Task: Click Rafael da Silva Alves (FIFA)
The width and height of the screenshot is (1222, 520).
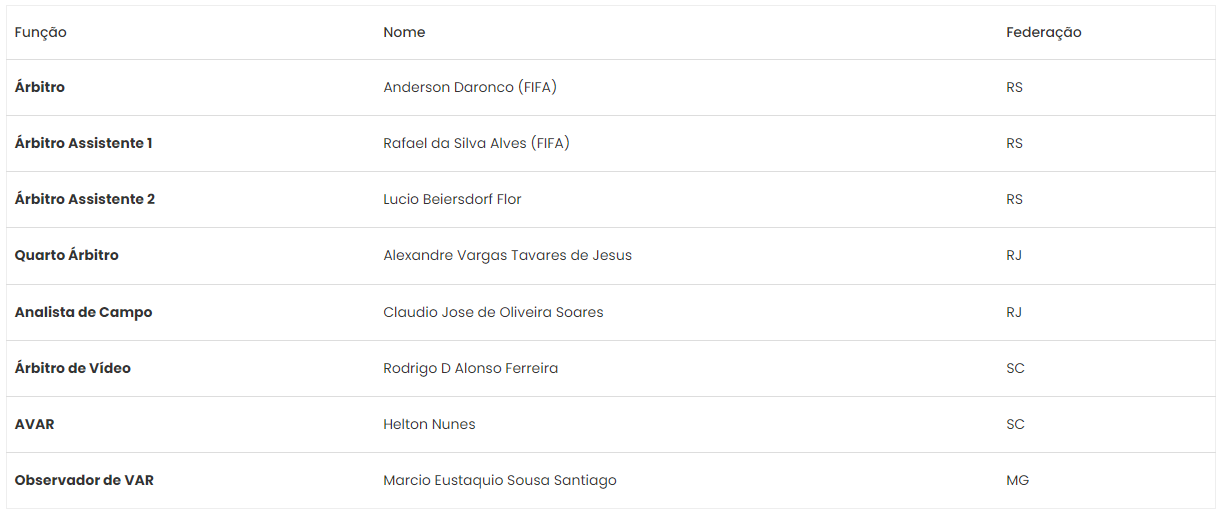Action: coord(476,143)
